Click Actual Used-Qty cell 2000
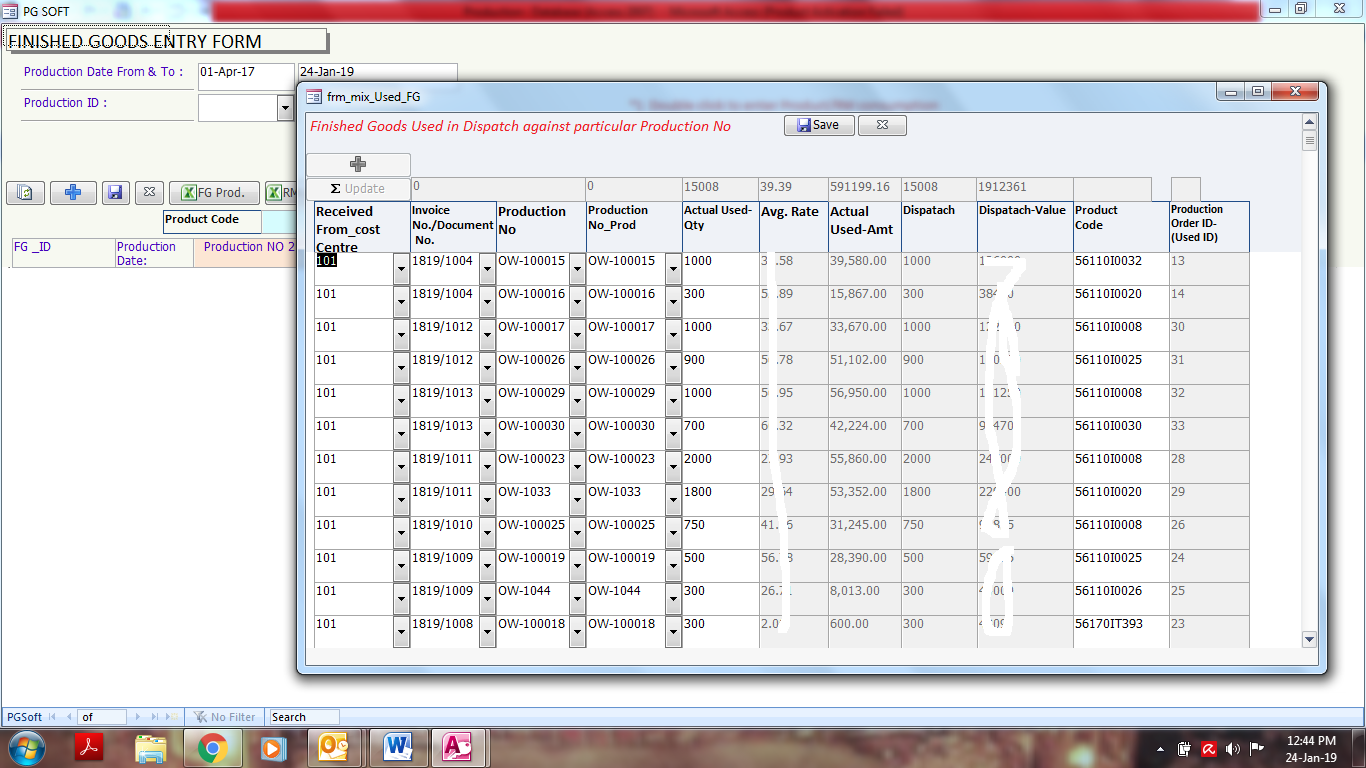The image size is (1366, 768). pyautogui.click(x=720, y=466)
